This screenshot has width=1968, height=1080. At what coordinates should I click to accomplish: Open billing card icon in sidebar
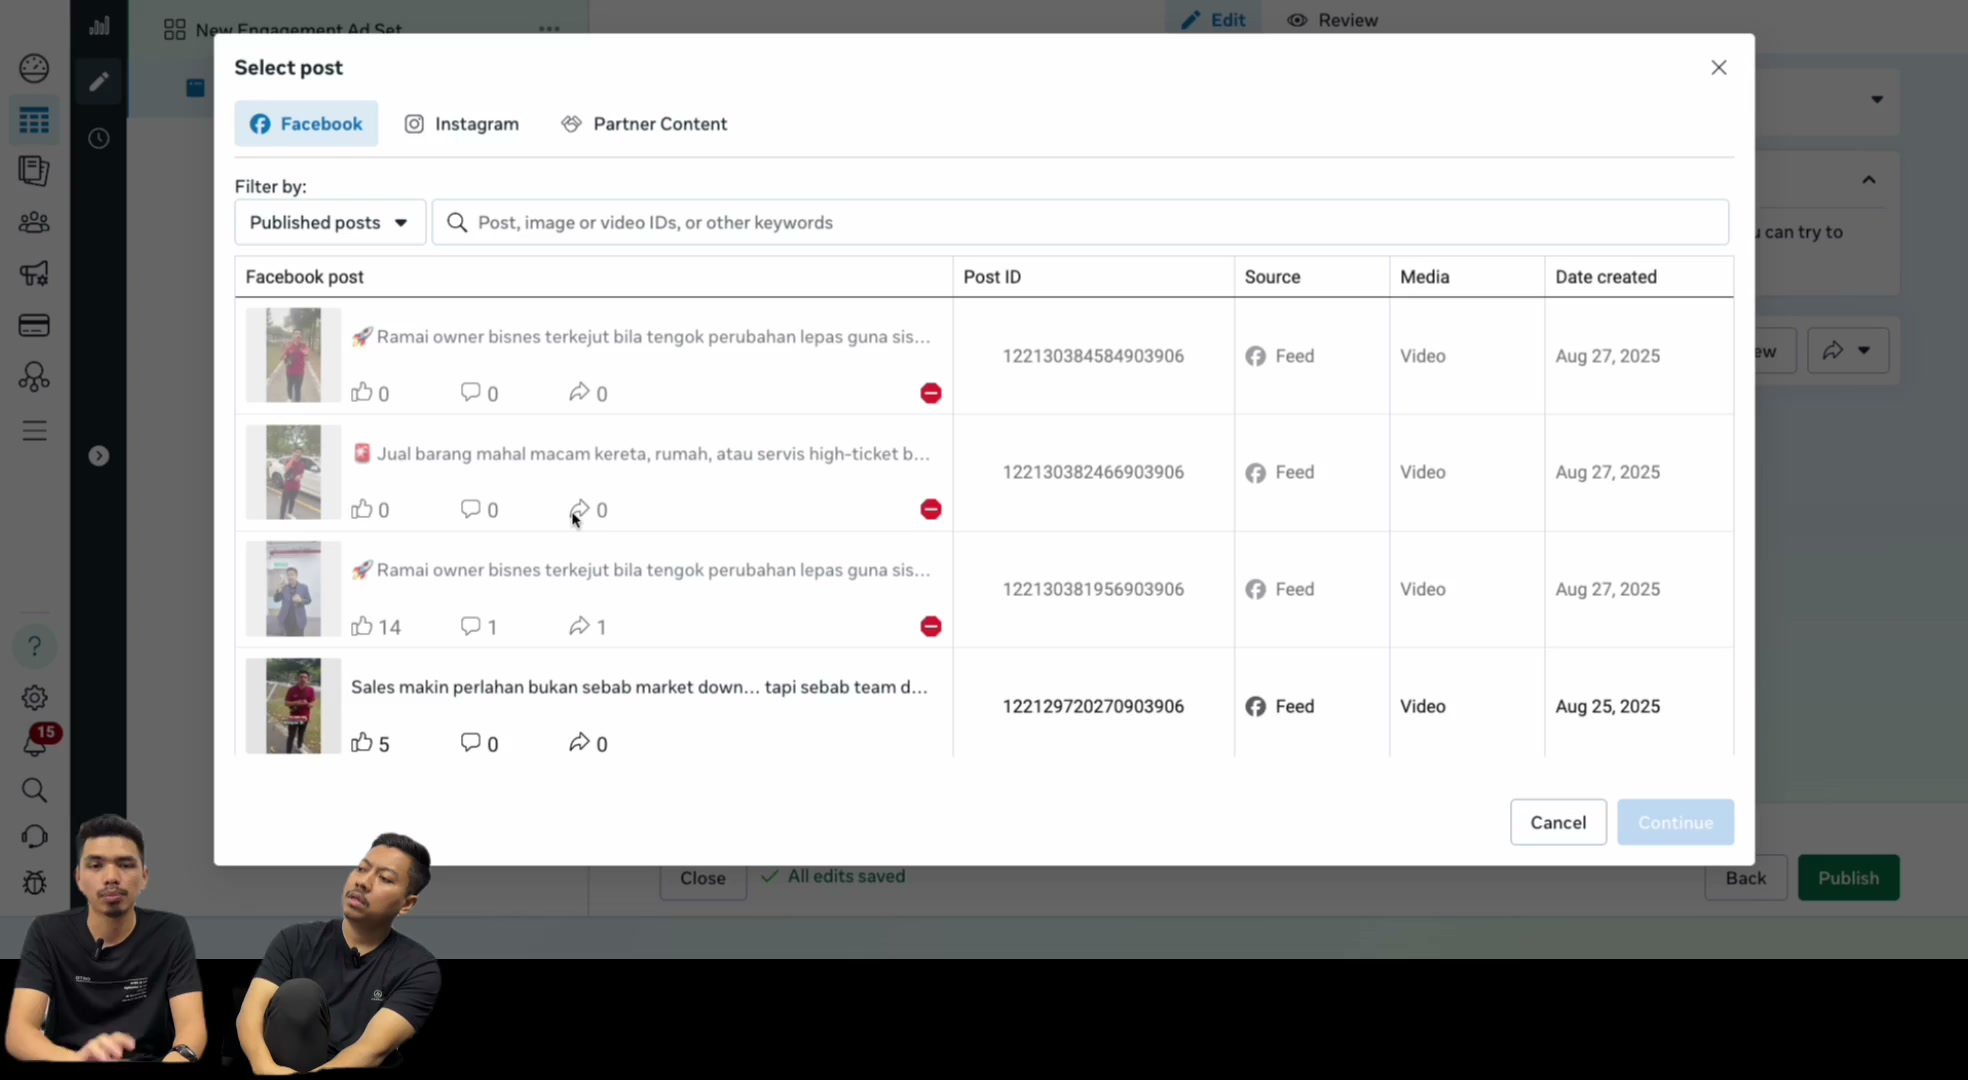(34, 325)
